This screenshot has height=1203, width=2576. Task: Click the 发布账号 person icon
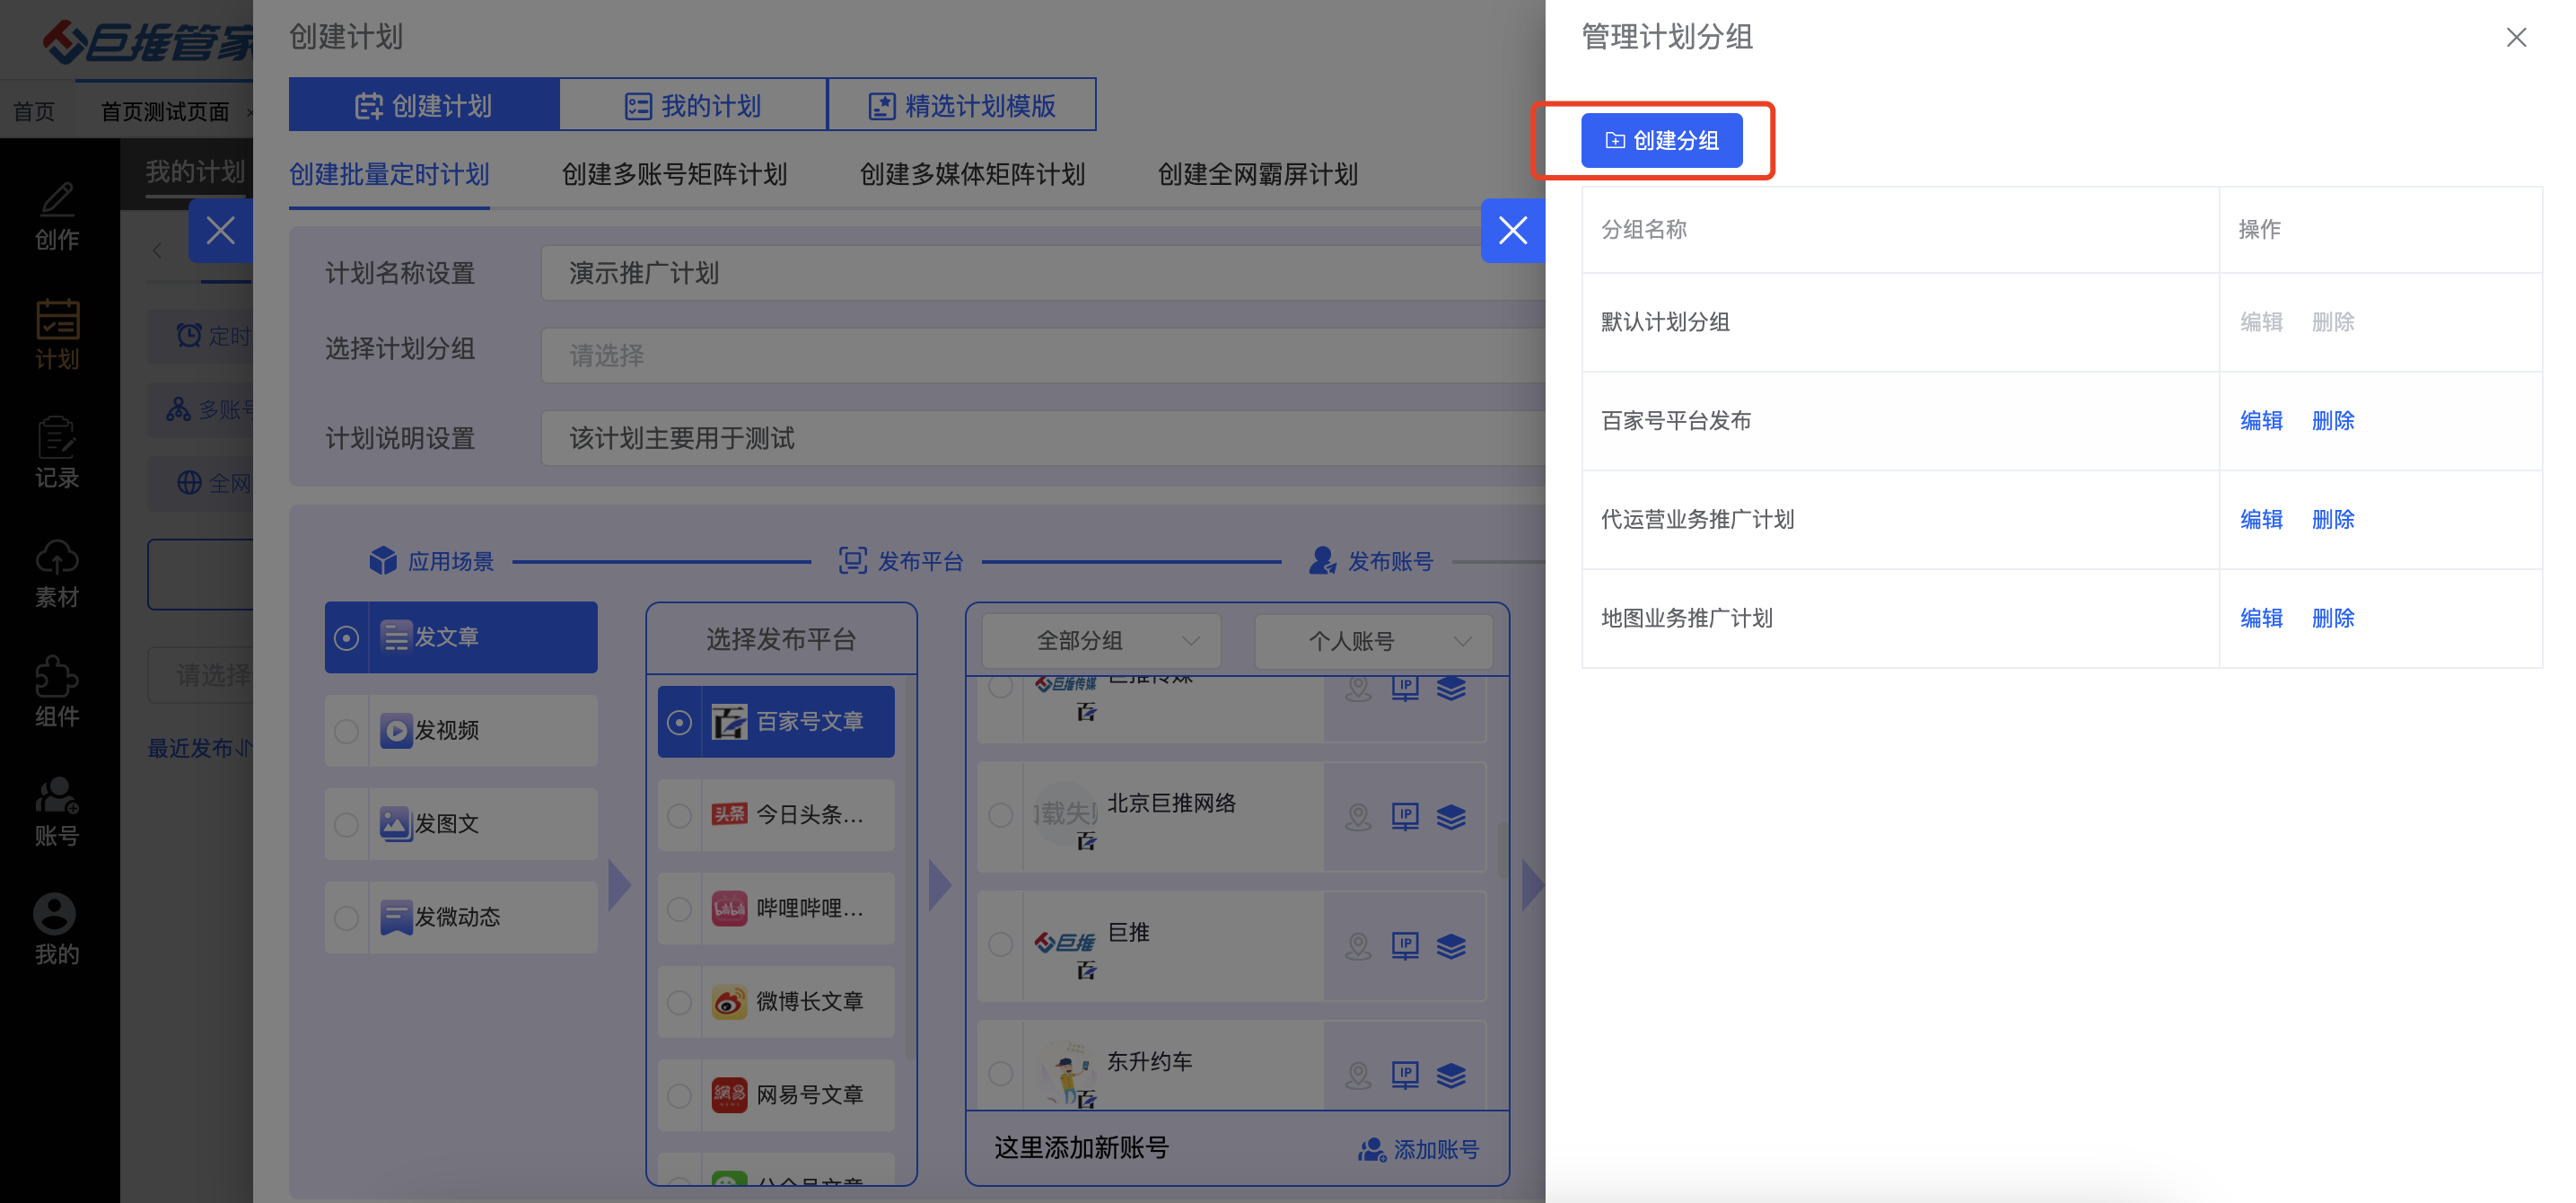coord(1322,561)
